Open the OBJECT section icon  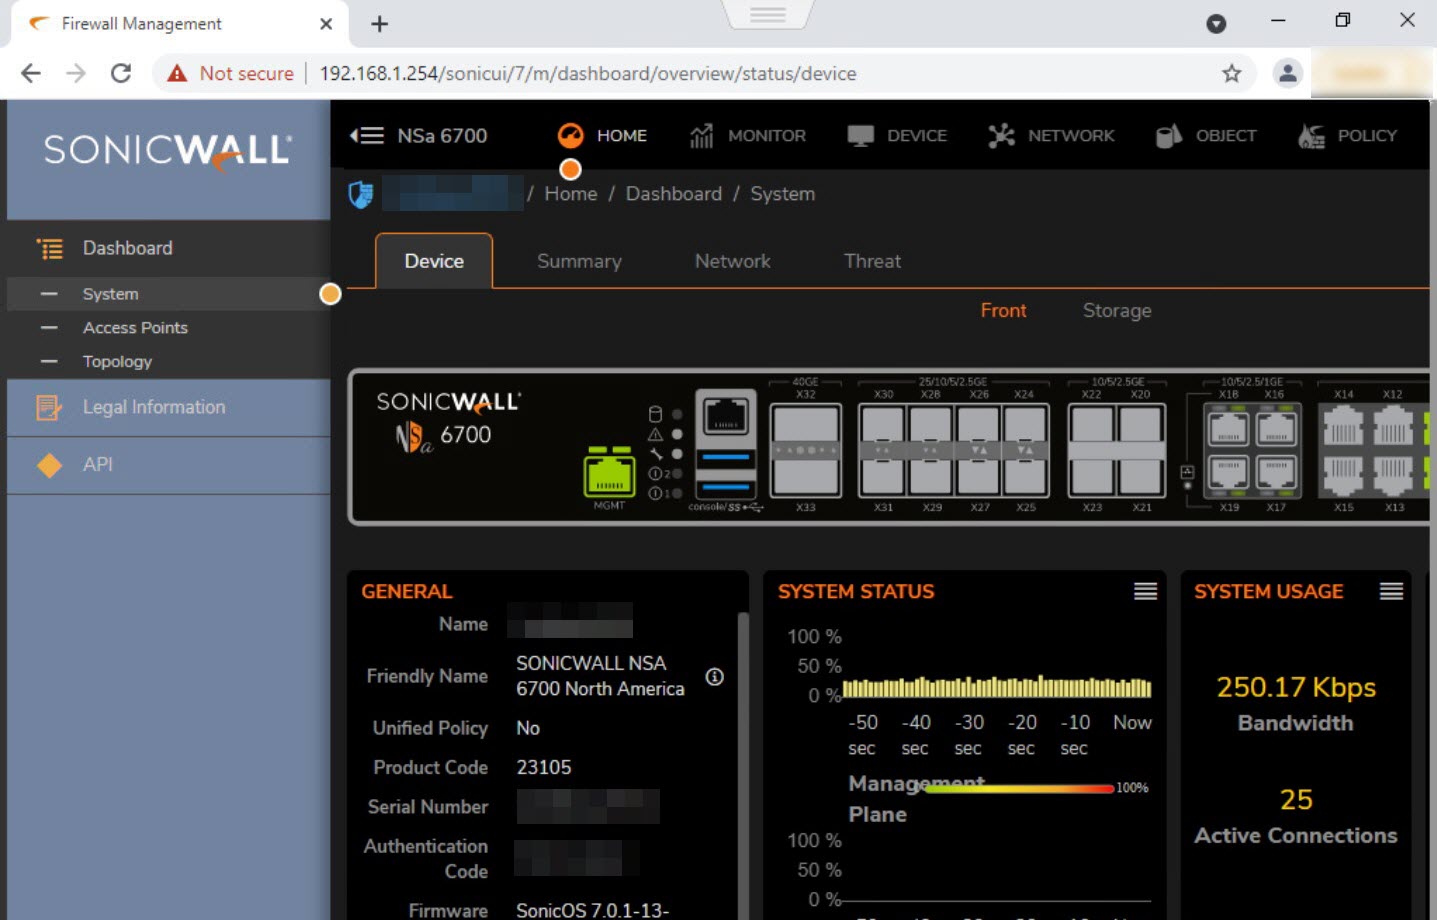pyautogui.click(x=1168, y=136)
